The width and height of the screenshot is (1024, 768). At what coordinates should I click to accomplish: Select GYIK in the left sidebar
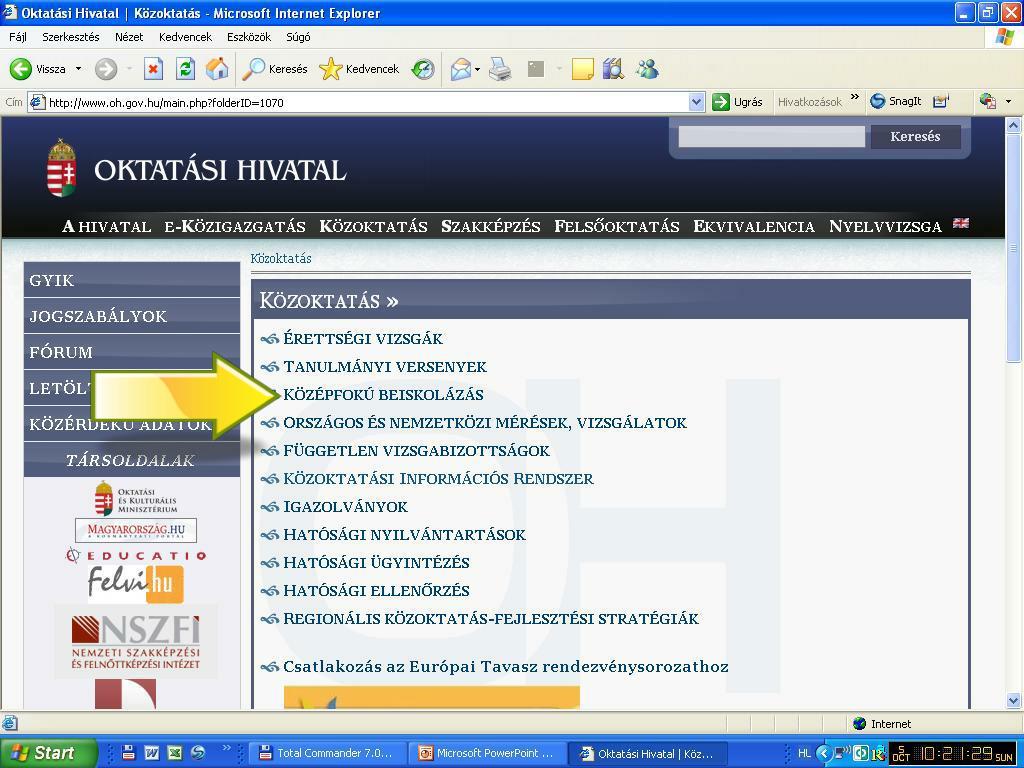(132, 280)
